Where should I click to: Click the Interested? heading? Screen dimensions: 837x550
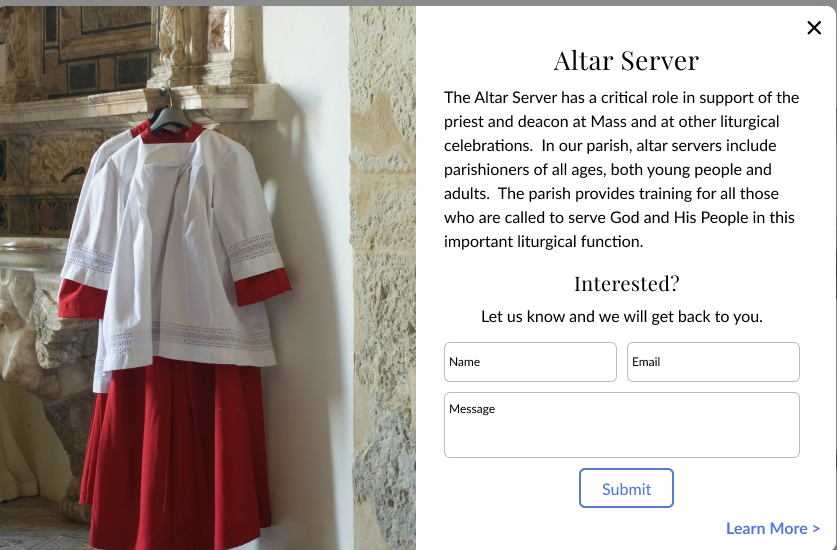pyautogui.click(x=626, y=284)
